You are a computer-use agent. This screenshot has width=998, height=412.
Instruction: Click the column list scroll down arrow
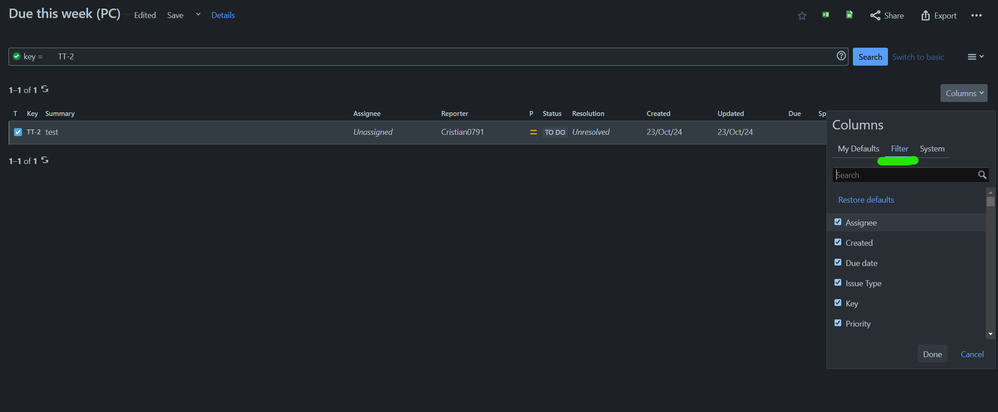click(x=990, y=334)
